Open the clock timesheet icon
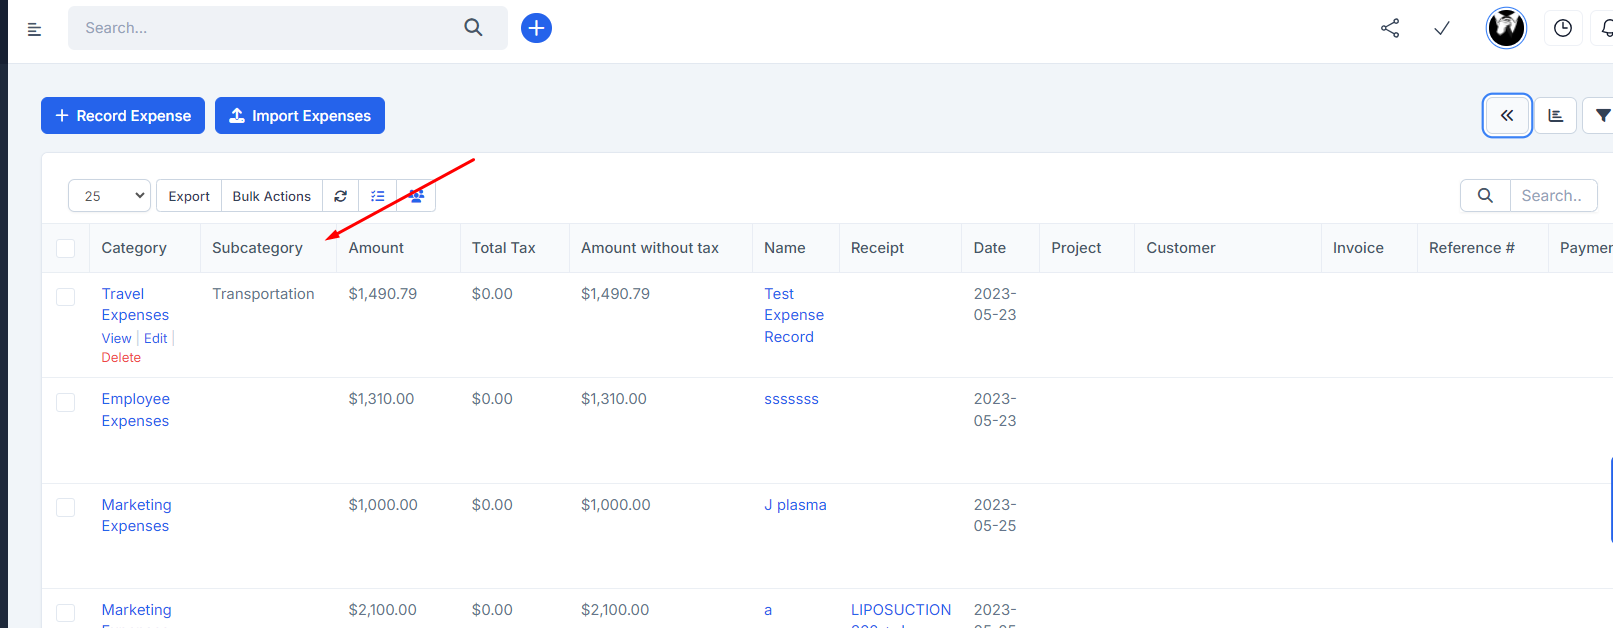The height and width of the screenshot is (628, 1613). pyautogui.click(x=1563, y=28)
